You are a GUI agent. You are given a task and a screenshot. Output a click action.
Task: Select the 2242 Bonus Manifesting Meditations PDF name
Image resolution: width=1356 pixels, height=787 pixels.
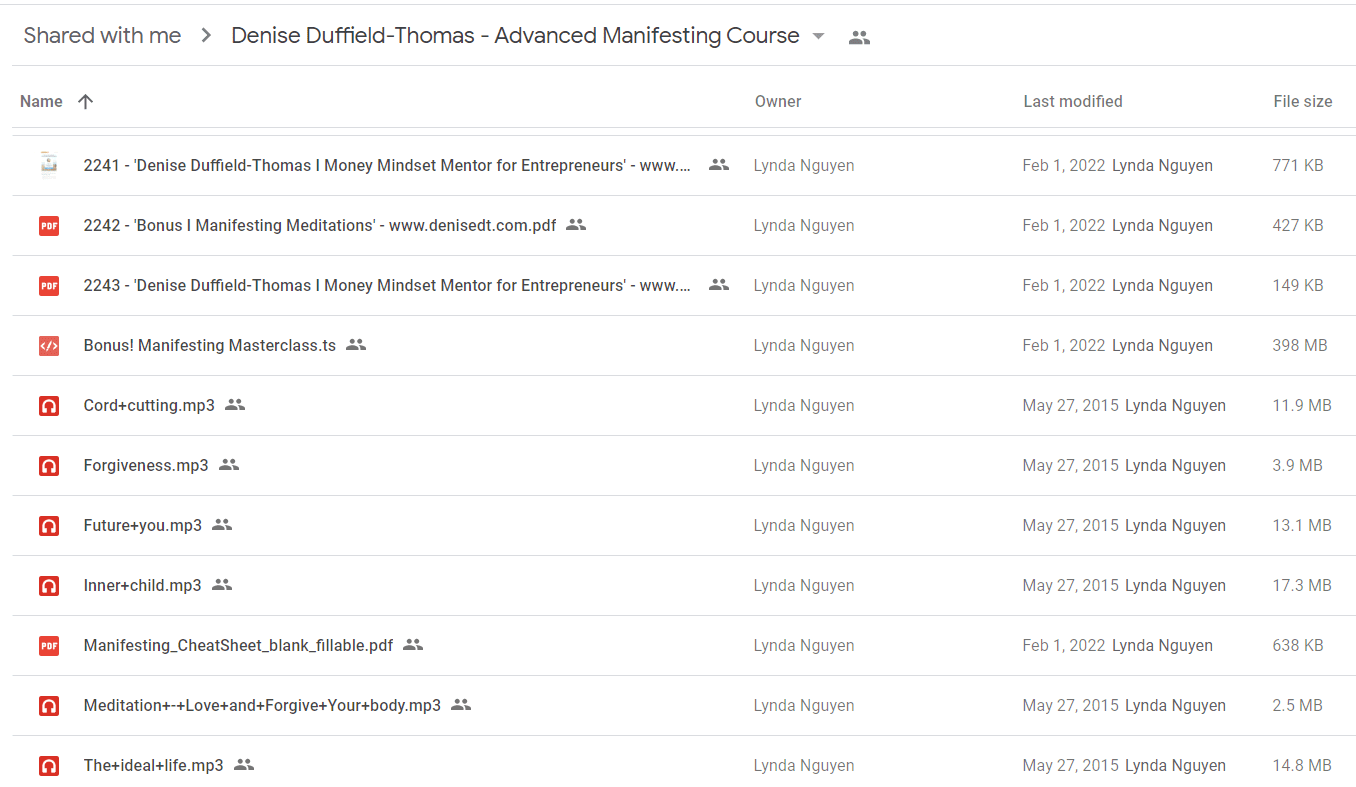point(320,225)
